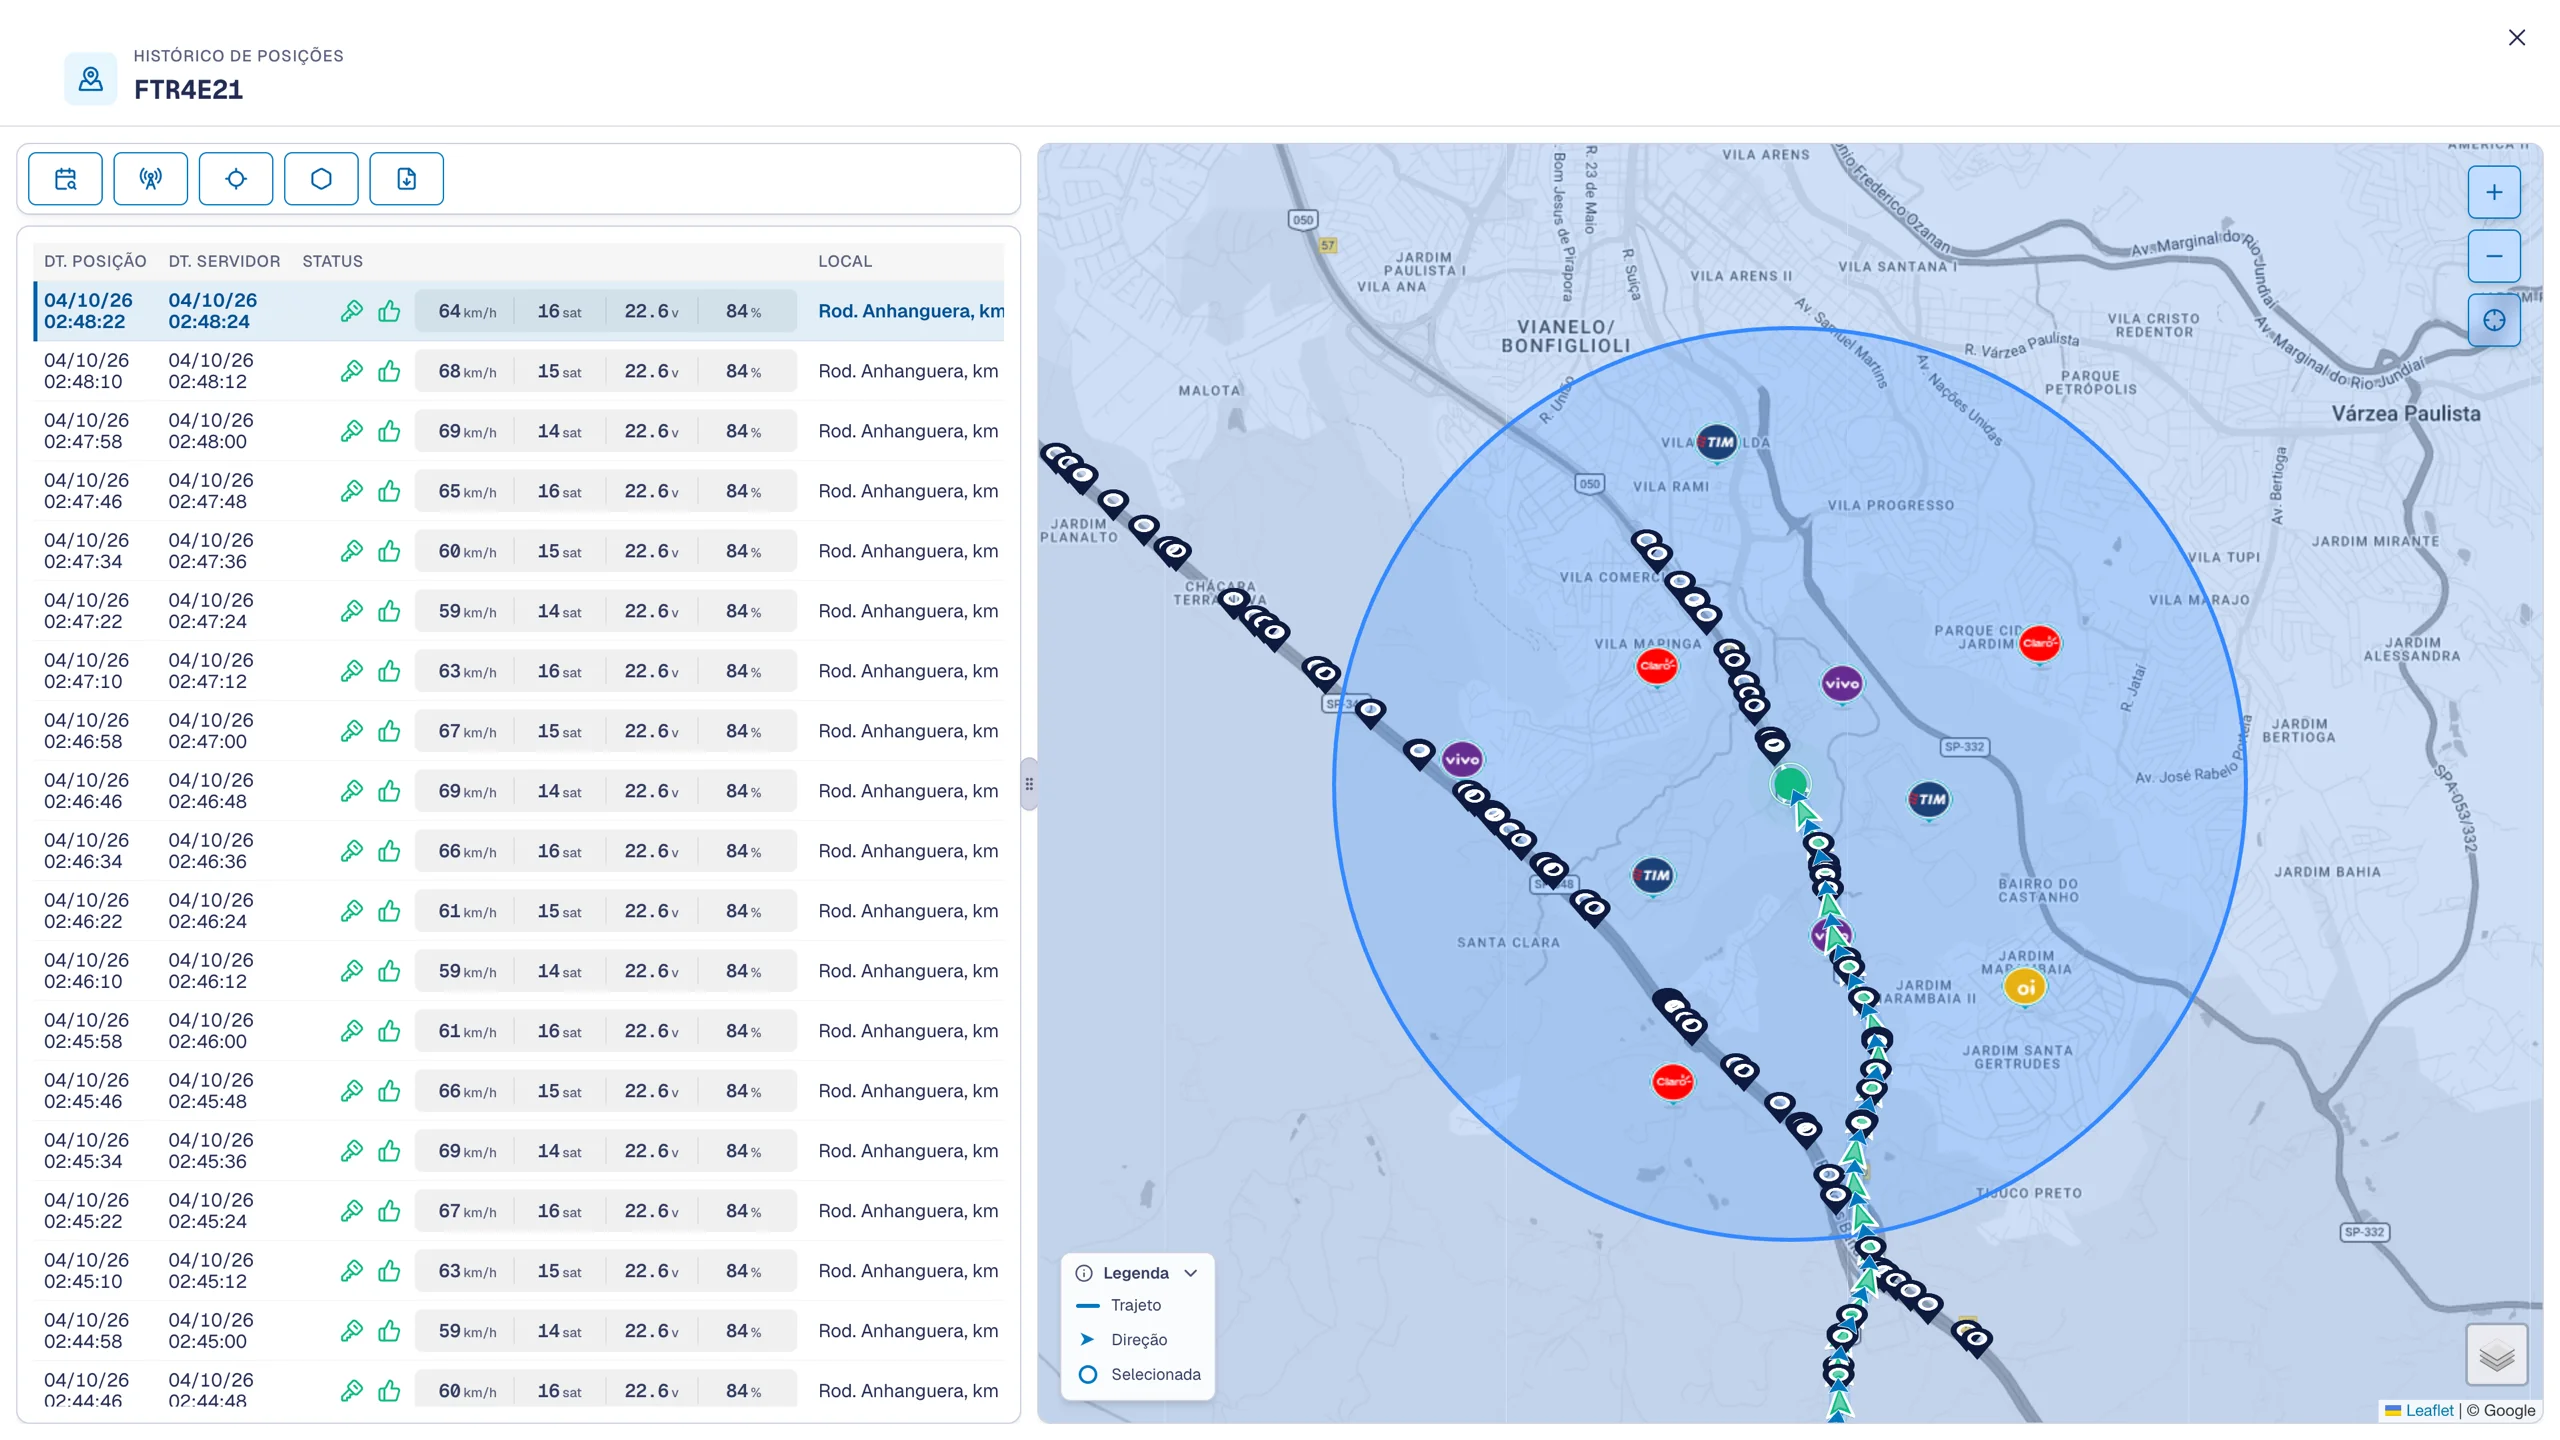Select the hexagon geofence tool
The image size is (2560, 1440).
321,179
